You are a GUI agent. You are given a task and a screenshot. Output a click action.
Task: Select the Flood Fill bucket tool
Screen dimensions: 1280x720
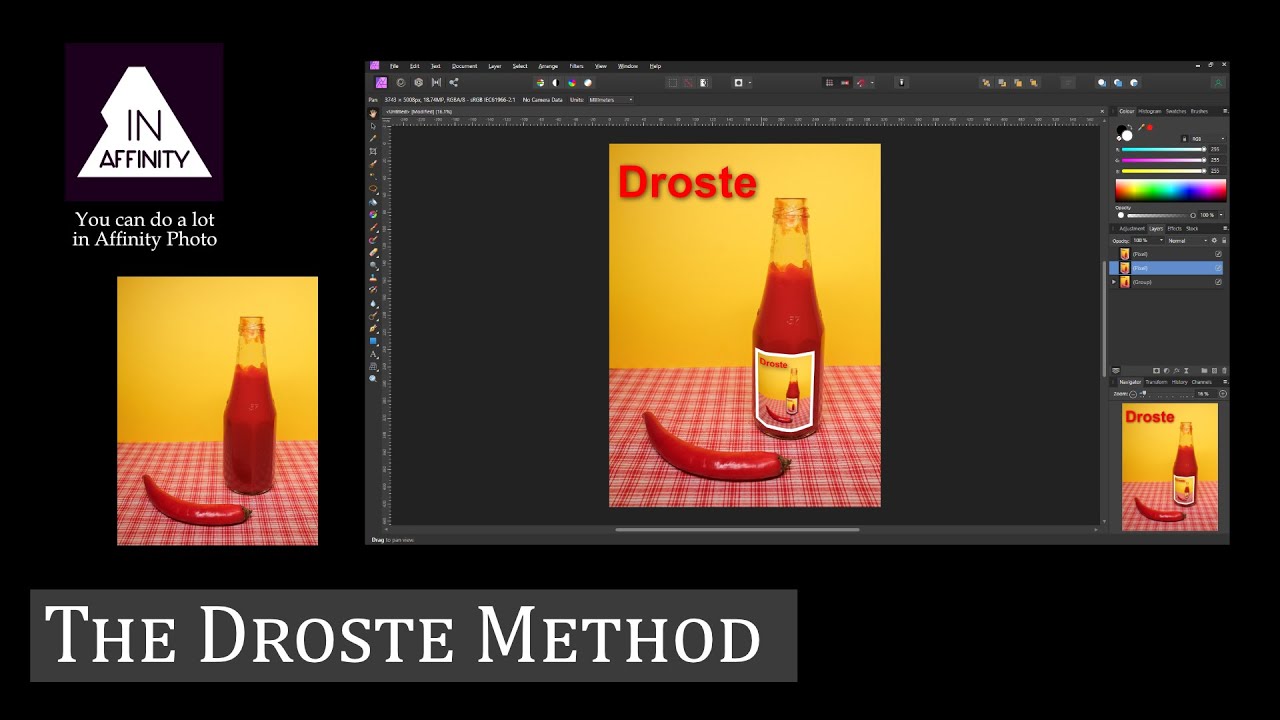tap(374, 201)
